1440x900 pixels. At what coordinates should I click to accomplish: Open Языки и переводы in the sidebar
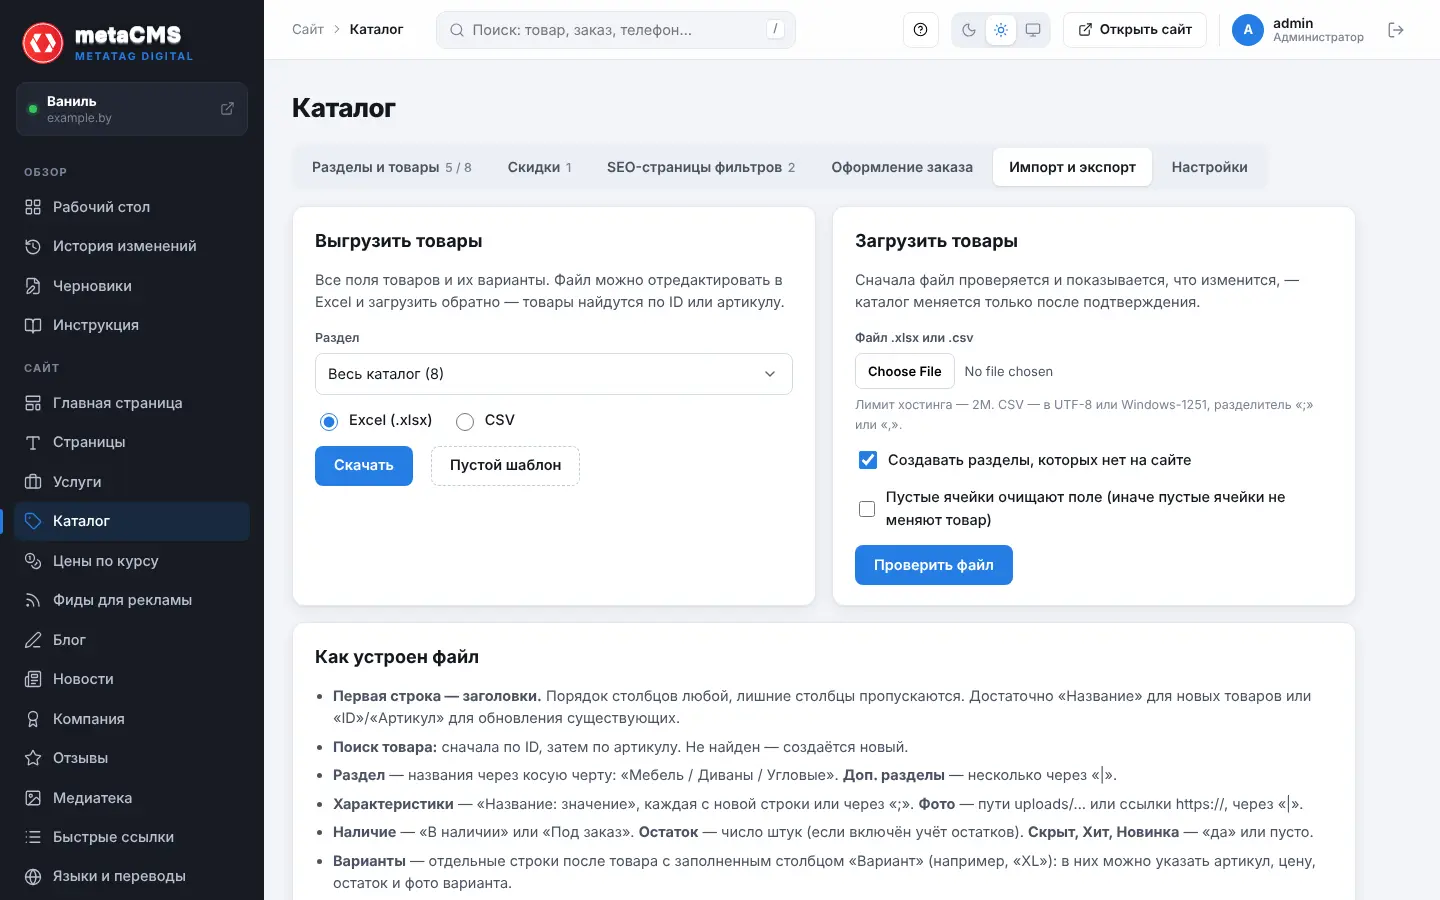132,876
